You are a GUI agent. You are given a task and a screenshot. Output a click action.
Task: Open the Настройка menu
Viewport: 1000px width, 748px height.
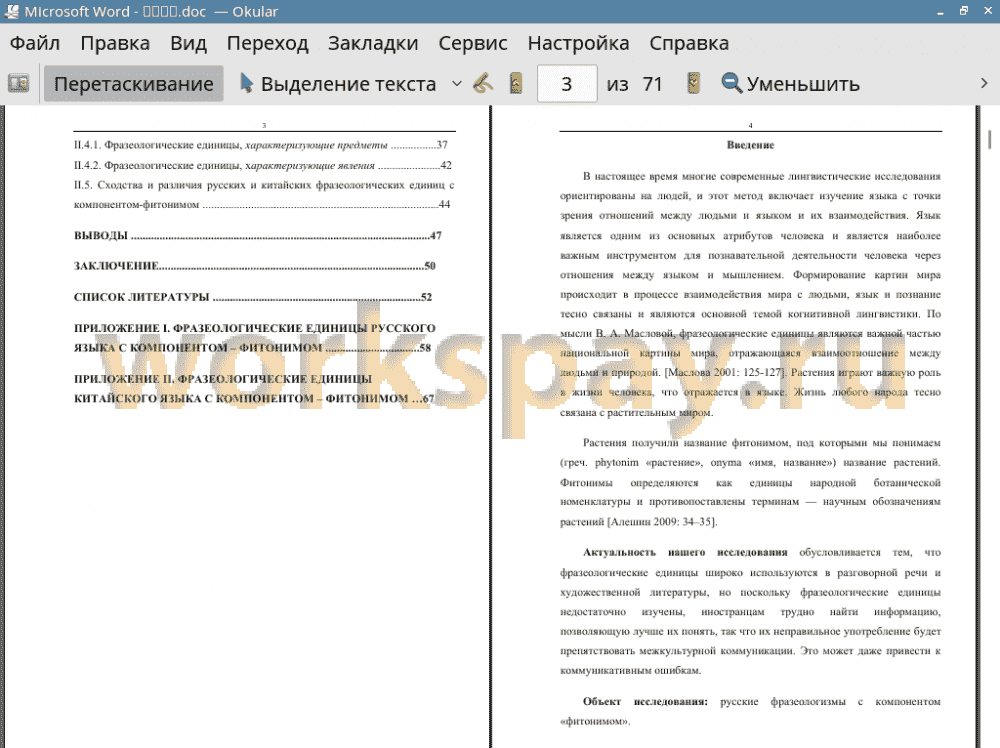(578, 43)
